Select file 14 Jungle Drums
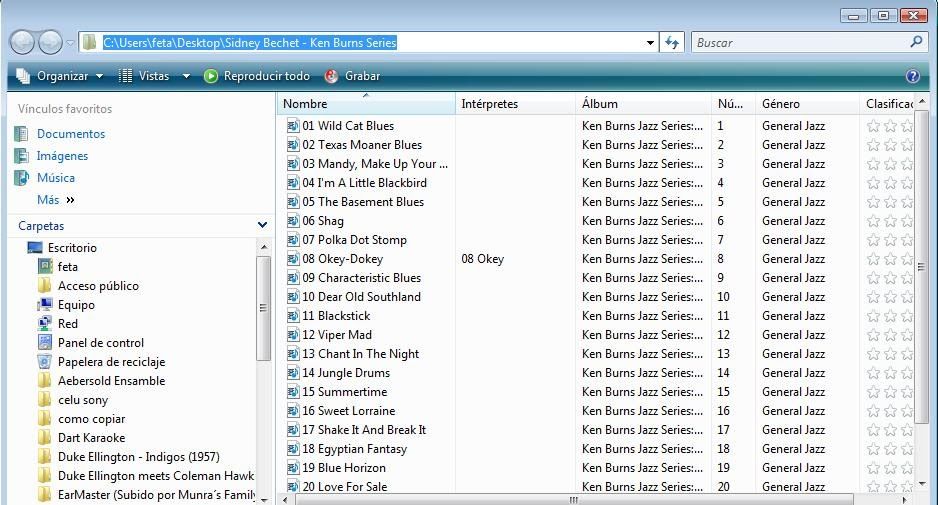Screen dimensions: 938x505 click(346, 373)
